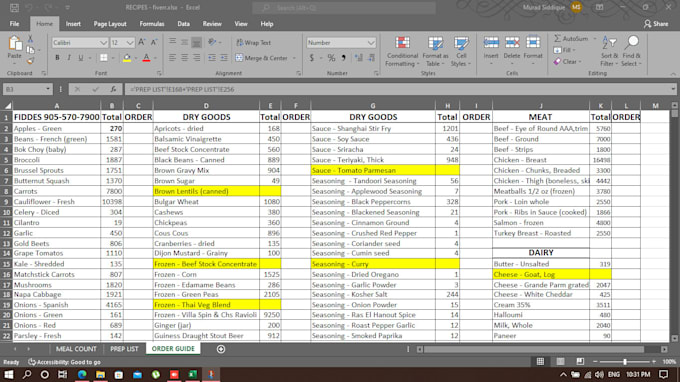Click the Save icon in quick access toolbar
680x382 pixels.
(x=14, y=7)
